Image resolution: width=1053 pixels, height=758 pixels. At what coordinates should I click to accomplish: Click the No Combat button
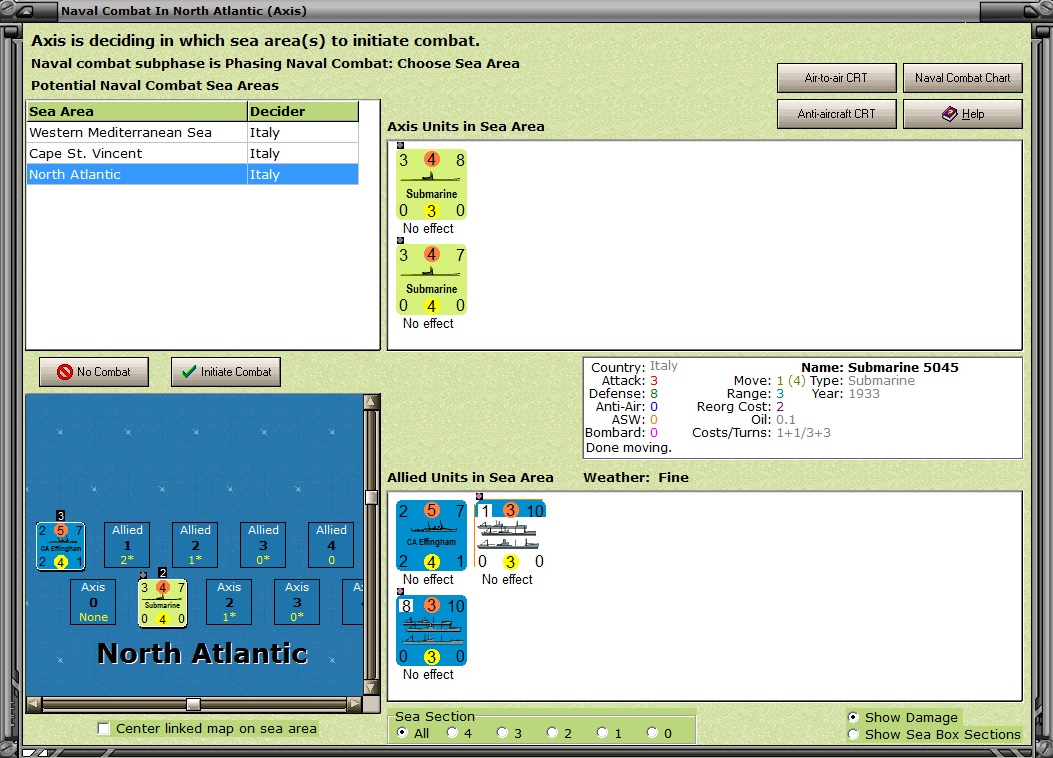(x=94, y=372)
